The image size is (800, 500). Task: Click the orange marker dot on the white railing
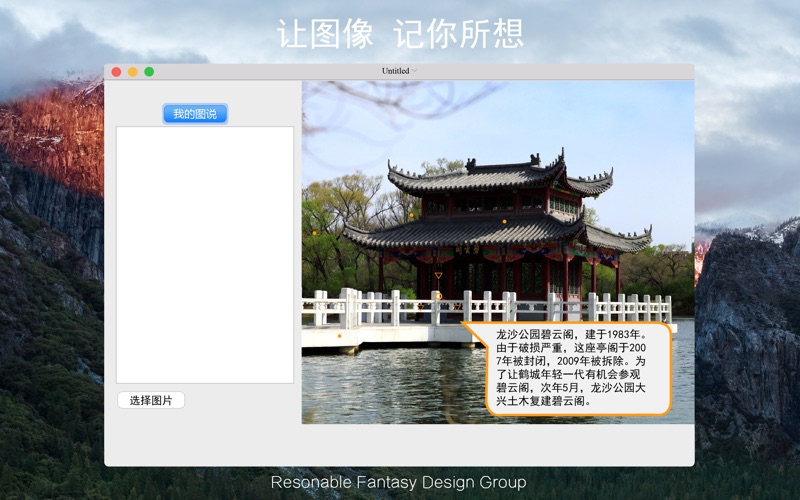[x=437, y=296]
